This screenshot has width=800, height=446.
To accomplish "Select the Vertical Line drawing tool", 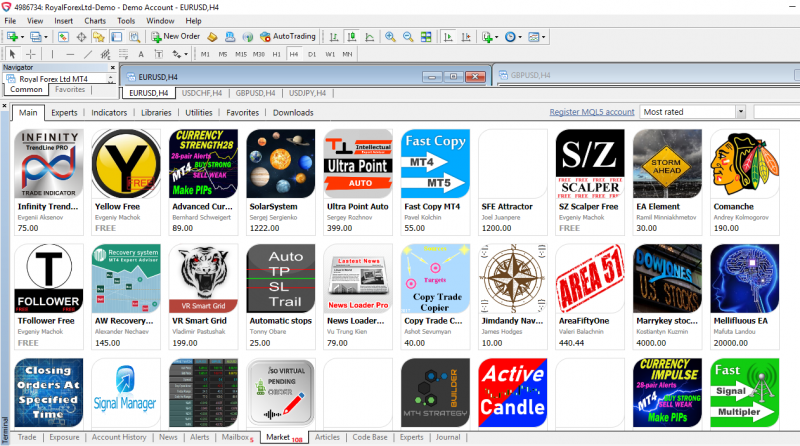I will [52, 54].
